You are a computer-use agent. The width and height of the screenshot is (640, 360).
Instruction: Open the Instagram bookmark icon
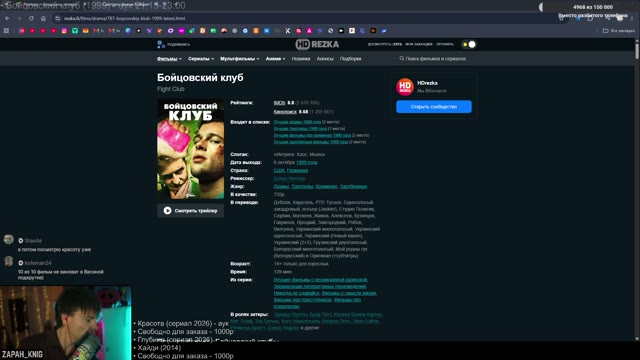tap(64, 31)
